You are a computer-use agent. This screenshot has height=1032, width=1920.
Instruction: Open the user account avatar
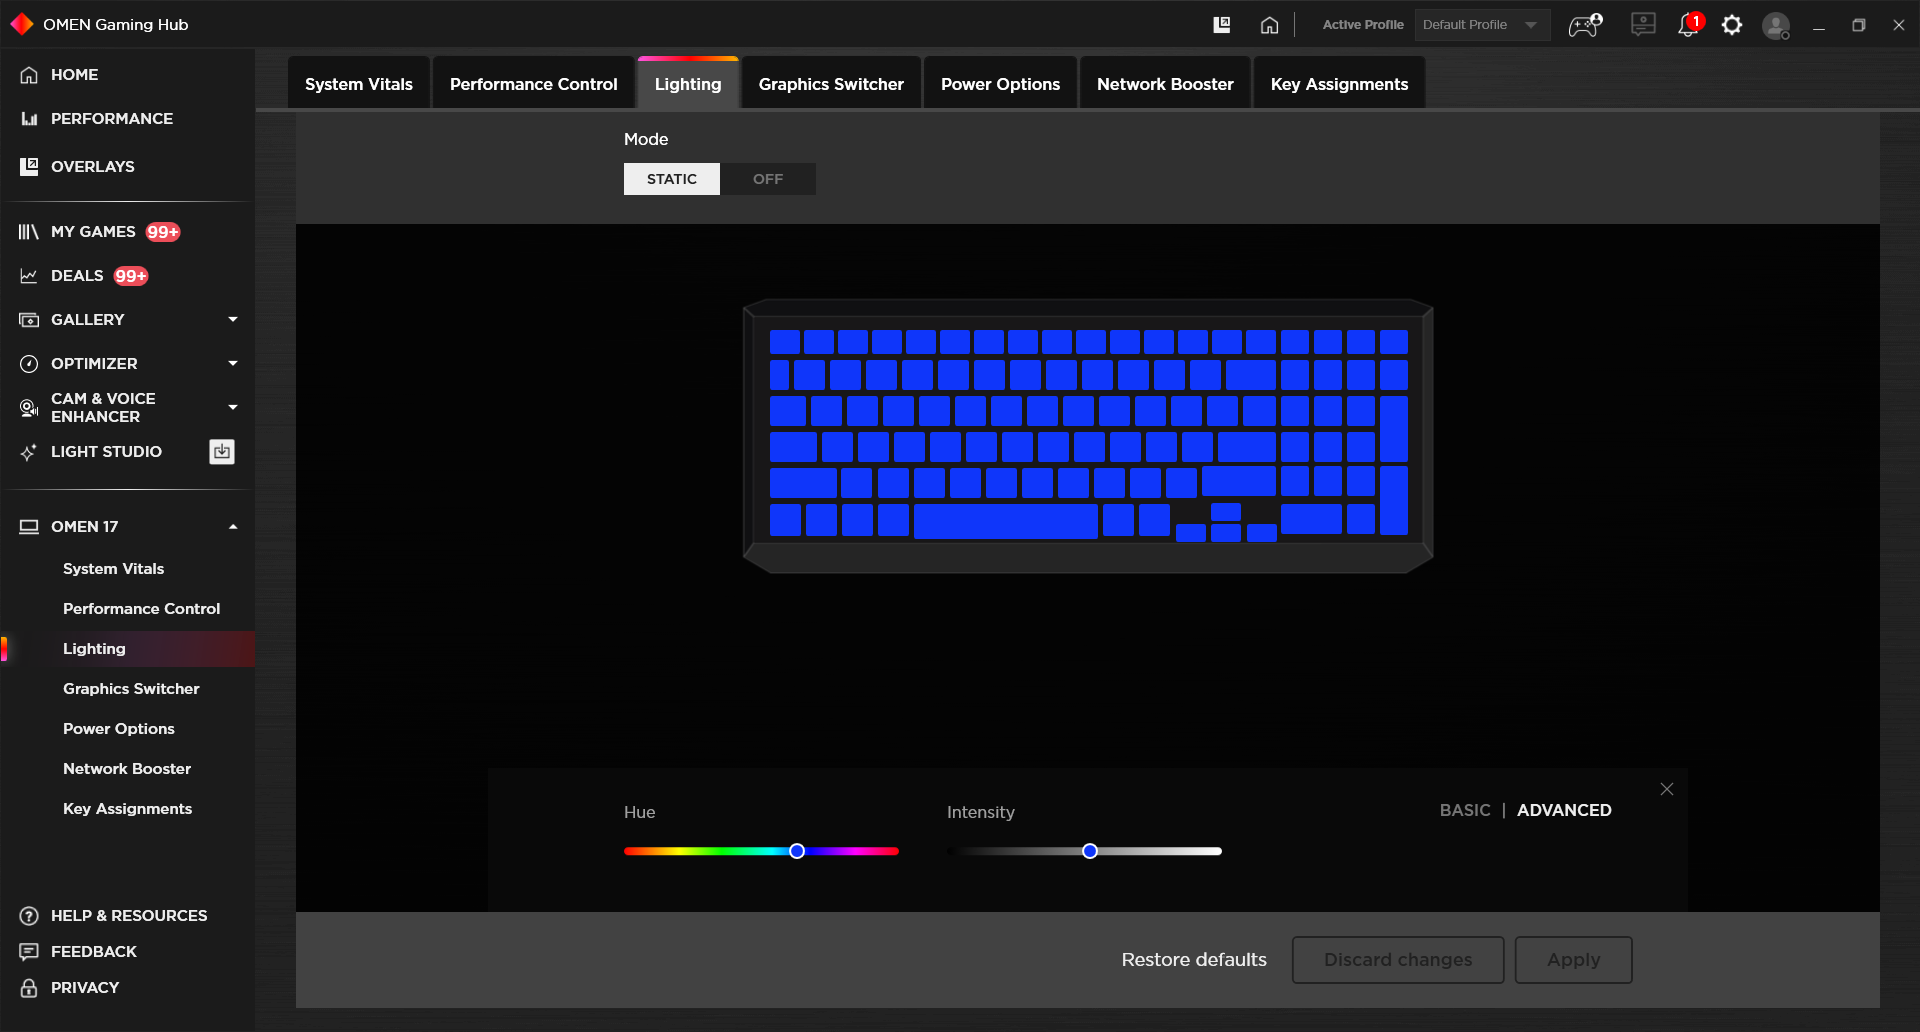point(1776,25)
